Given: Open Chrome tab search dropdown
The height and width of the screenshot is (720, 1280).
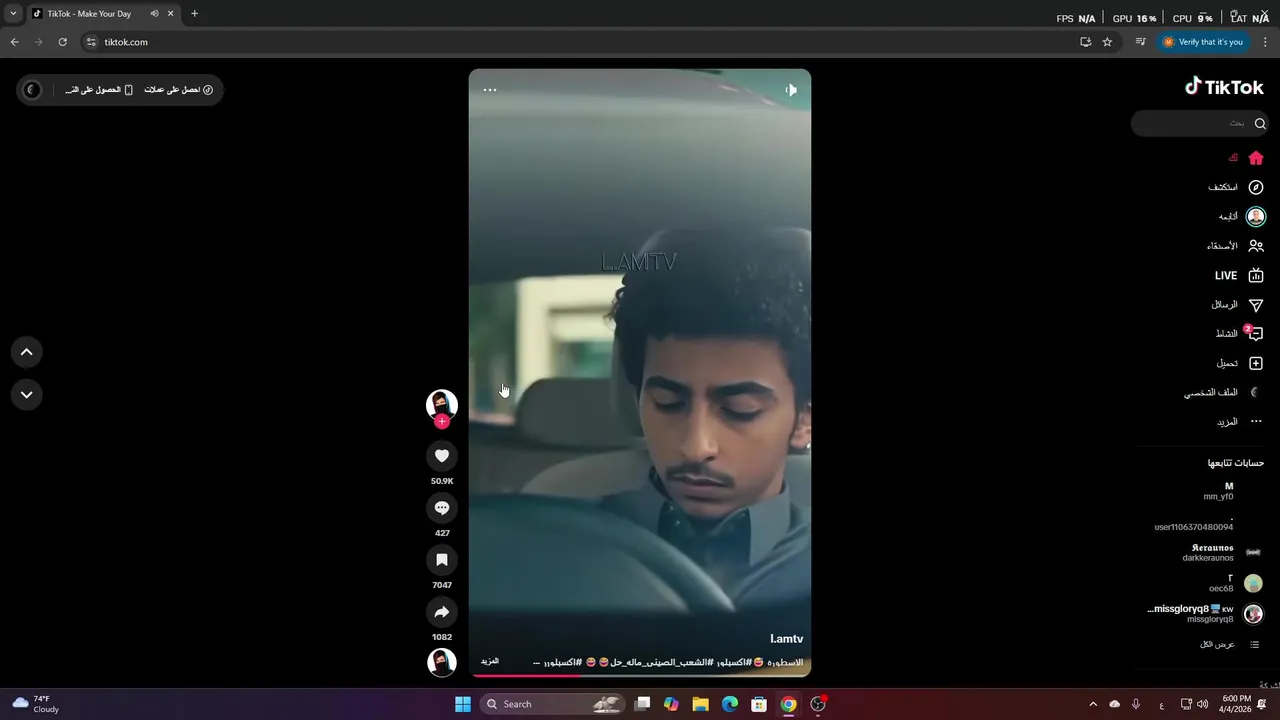Looking at the screenshot, I should coord(13,14).
